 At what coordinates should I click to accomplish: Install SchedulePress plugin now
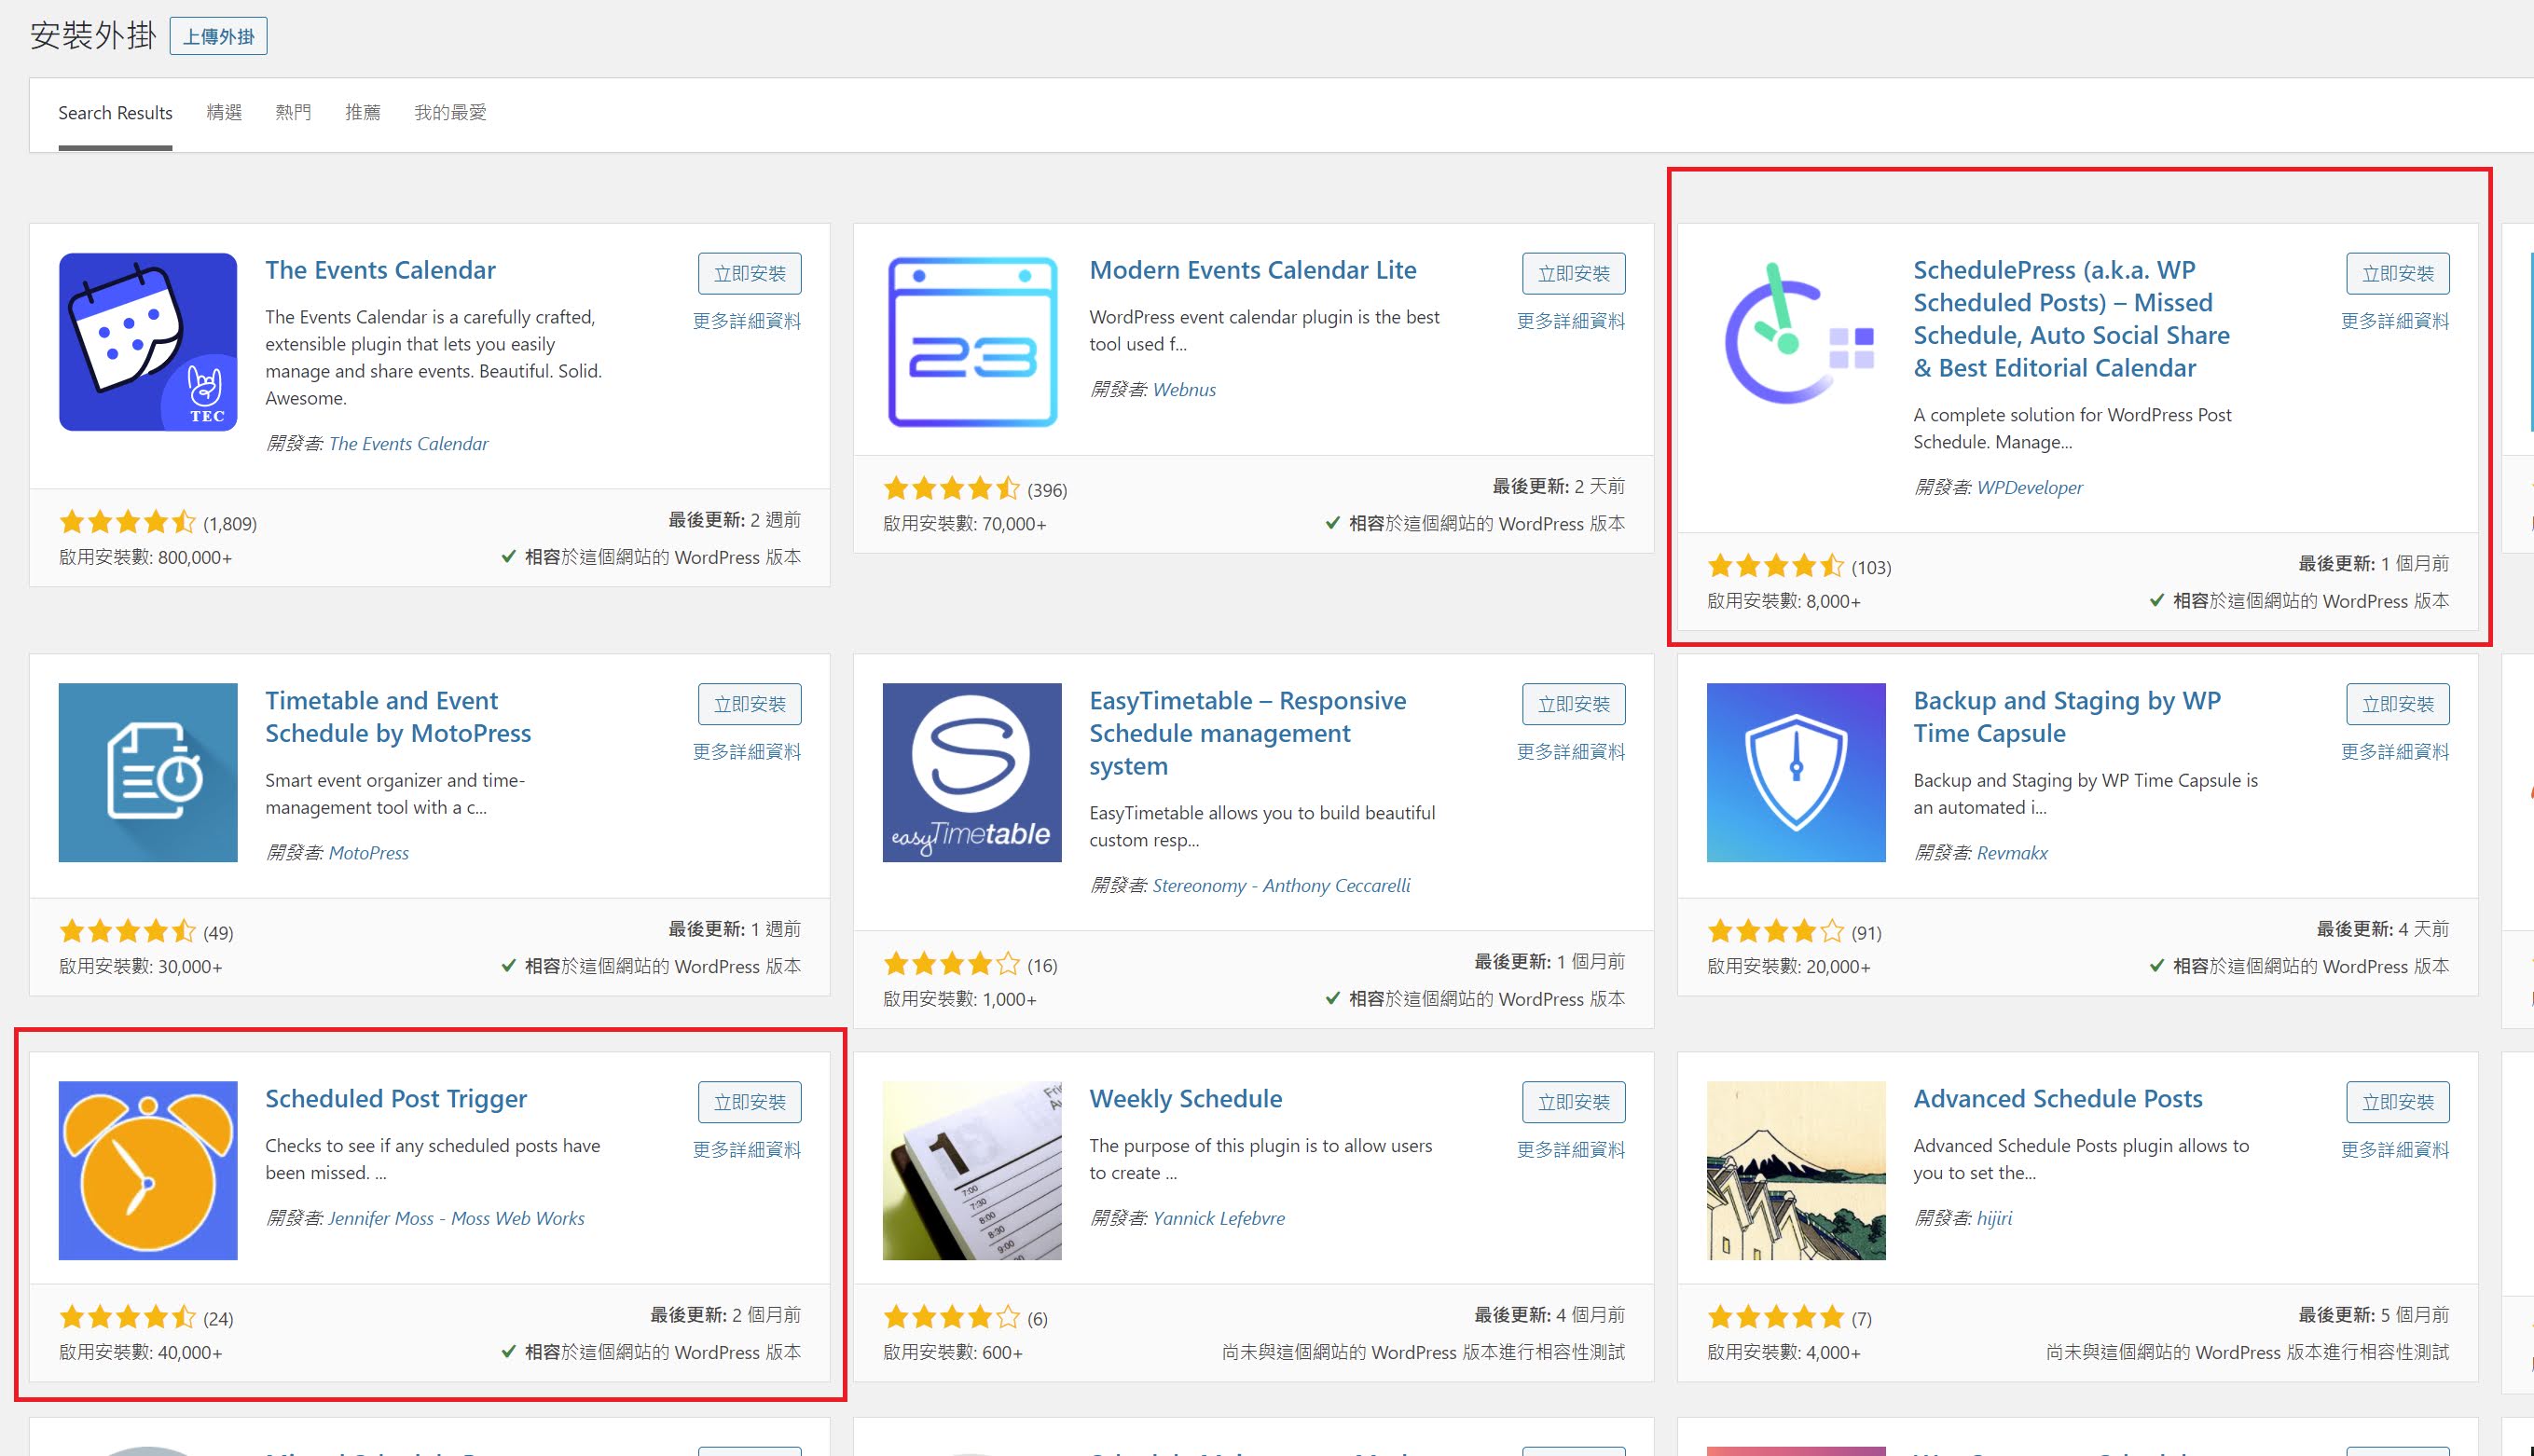2398,274
